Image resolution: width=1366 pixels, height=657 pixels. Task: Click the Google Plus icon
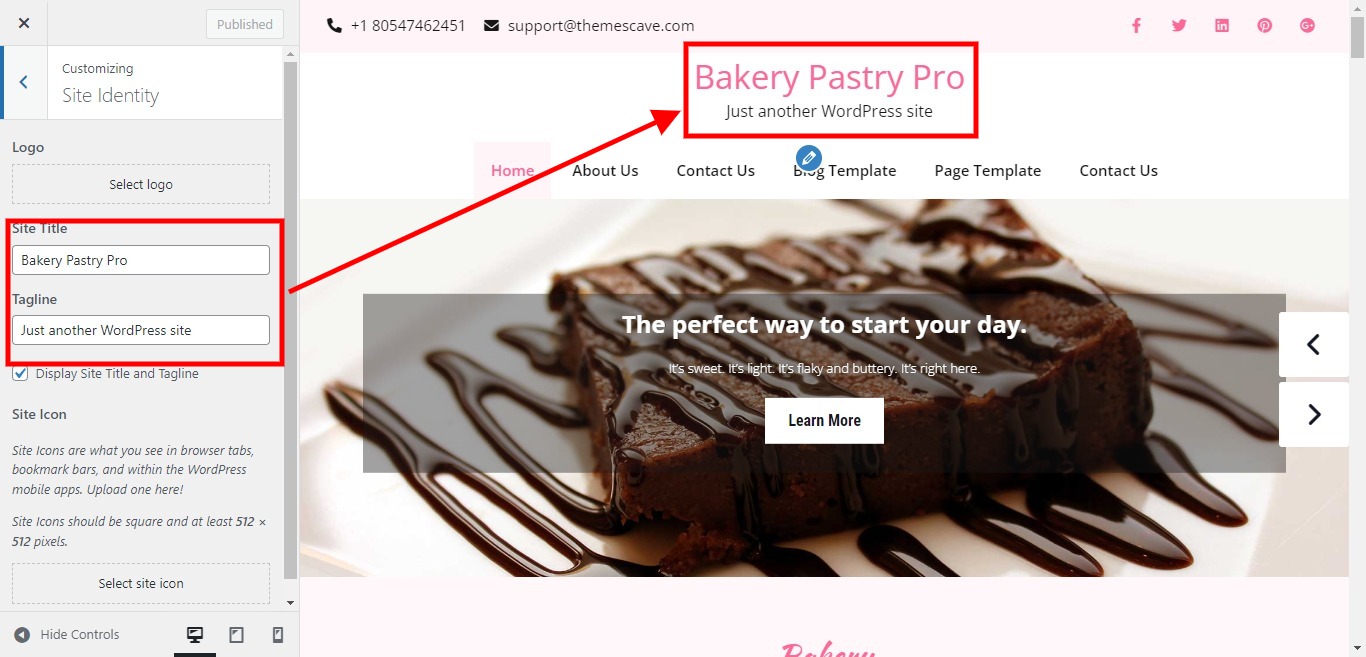tap(1308, 26)
